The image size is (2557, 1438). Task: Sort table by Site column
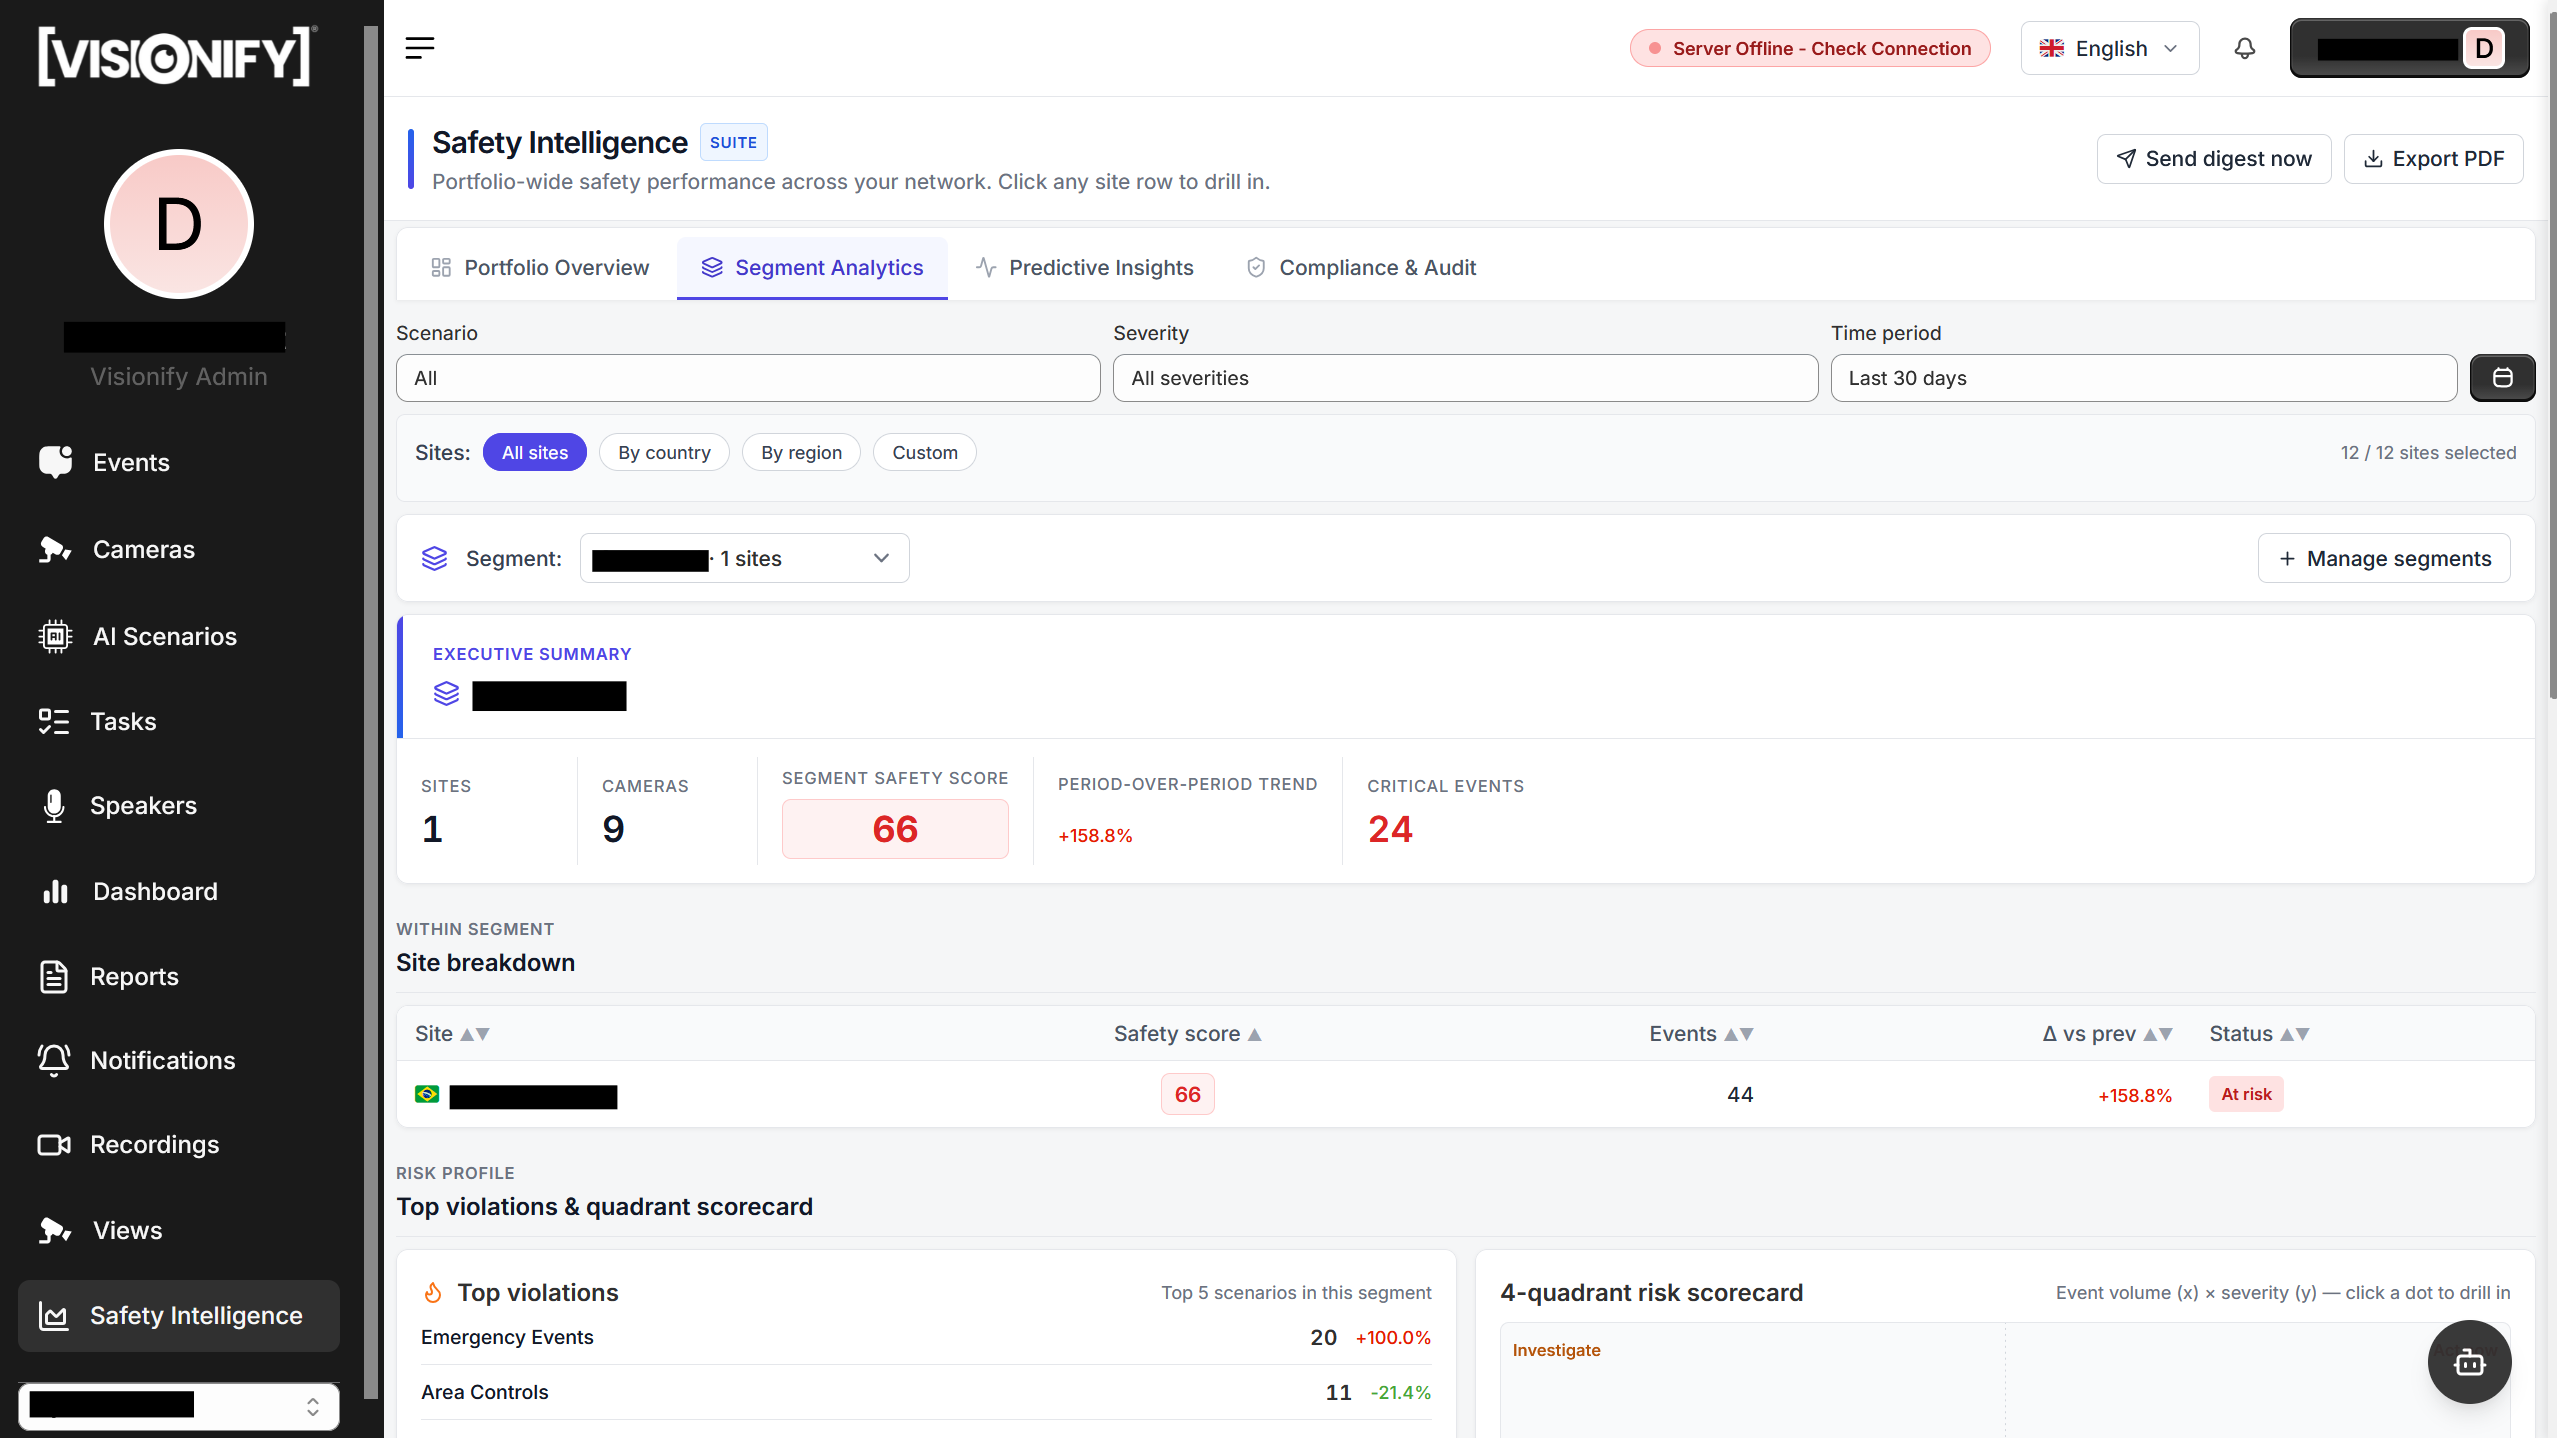[452, 1034]
